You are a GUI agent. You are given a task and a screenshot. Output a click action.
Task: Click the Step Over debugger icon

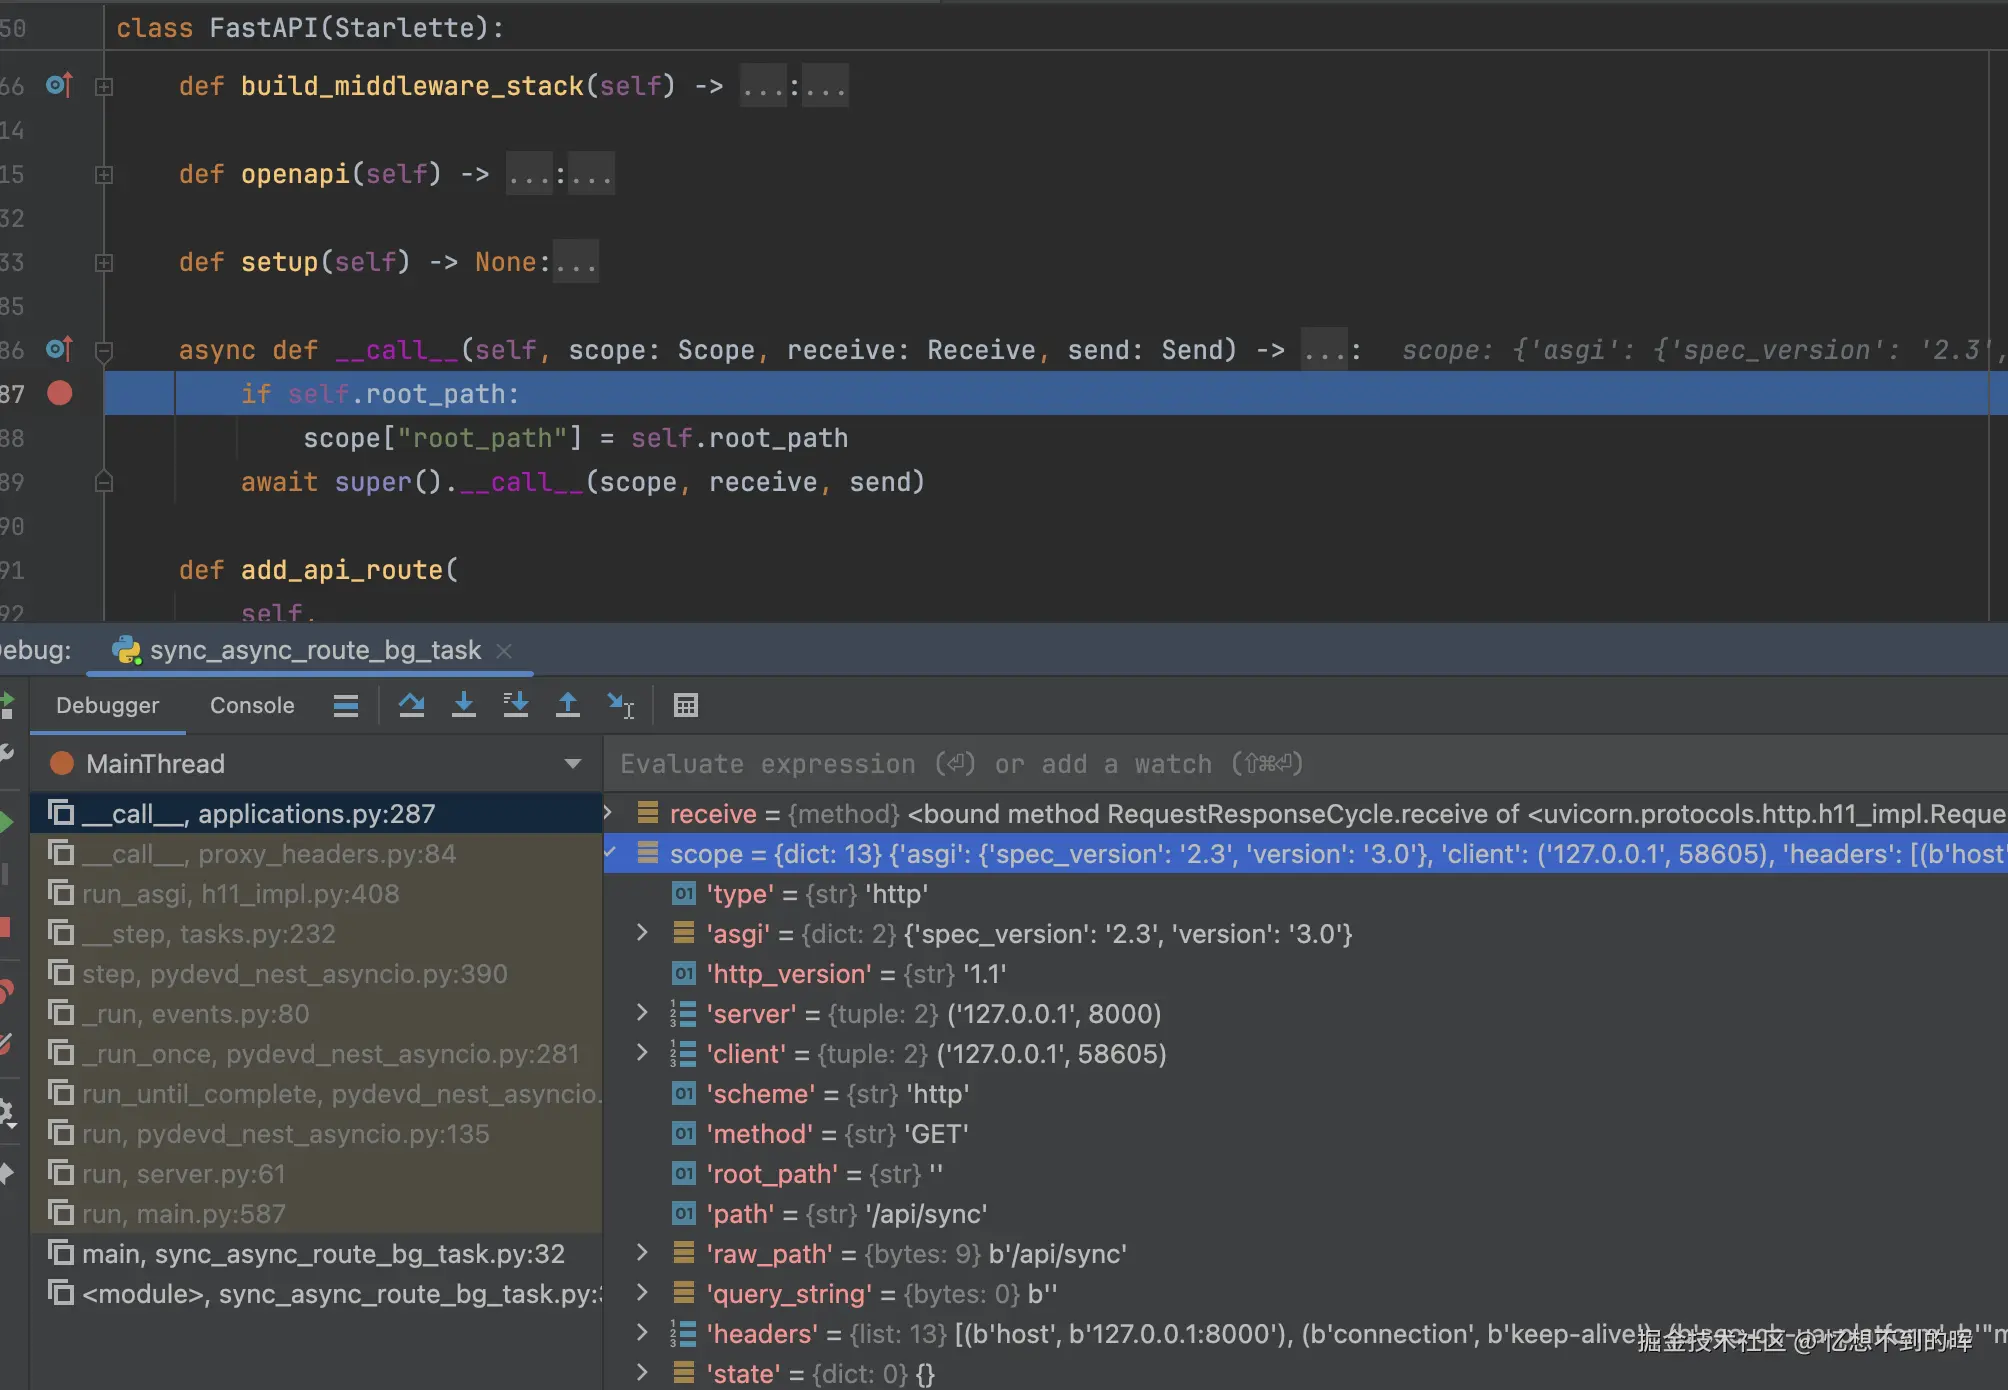pos(411,705)
